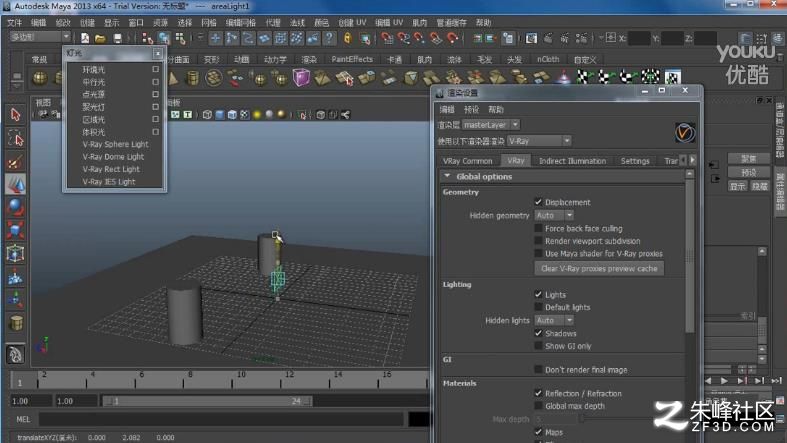
Task: Enable Global max depth checkbox
Action: pyautogui.click(x=539, y=406)
